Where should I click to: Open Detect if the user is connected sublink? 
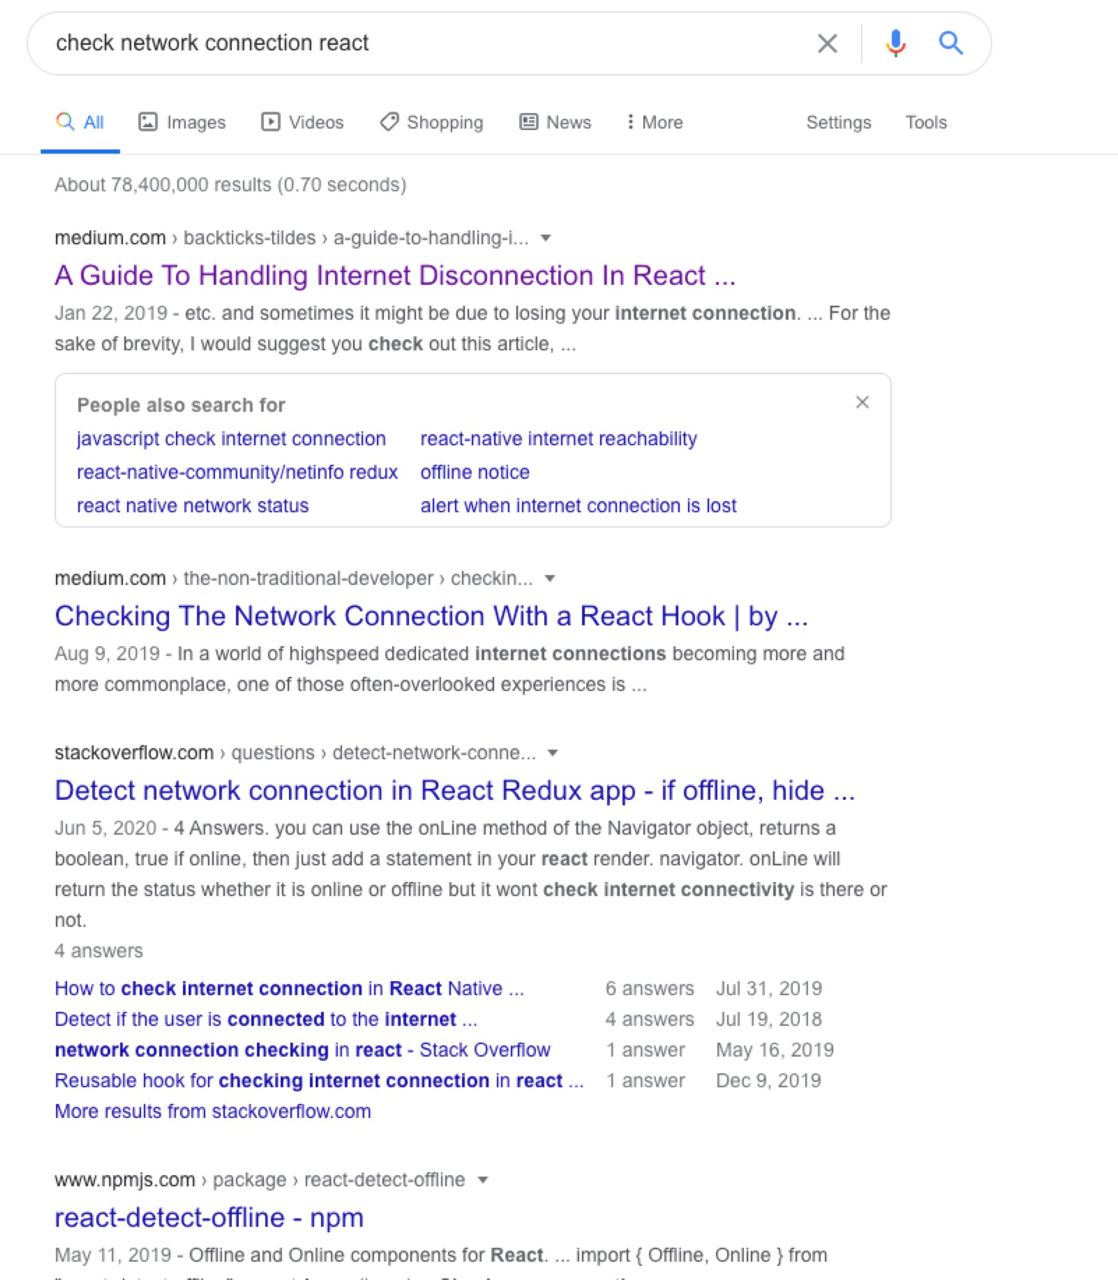click(266, 1019)
